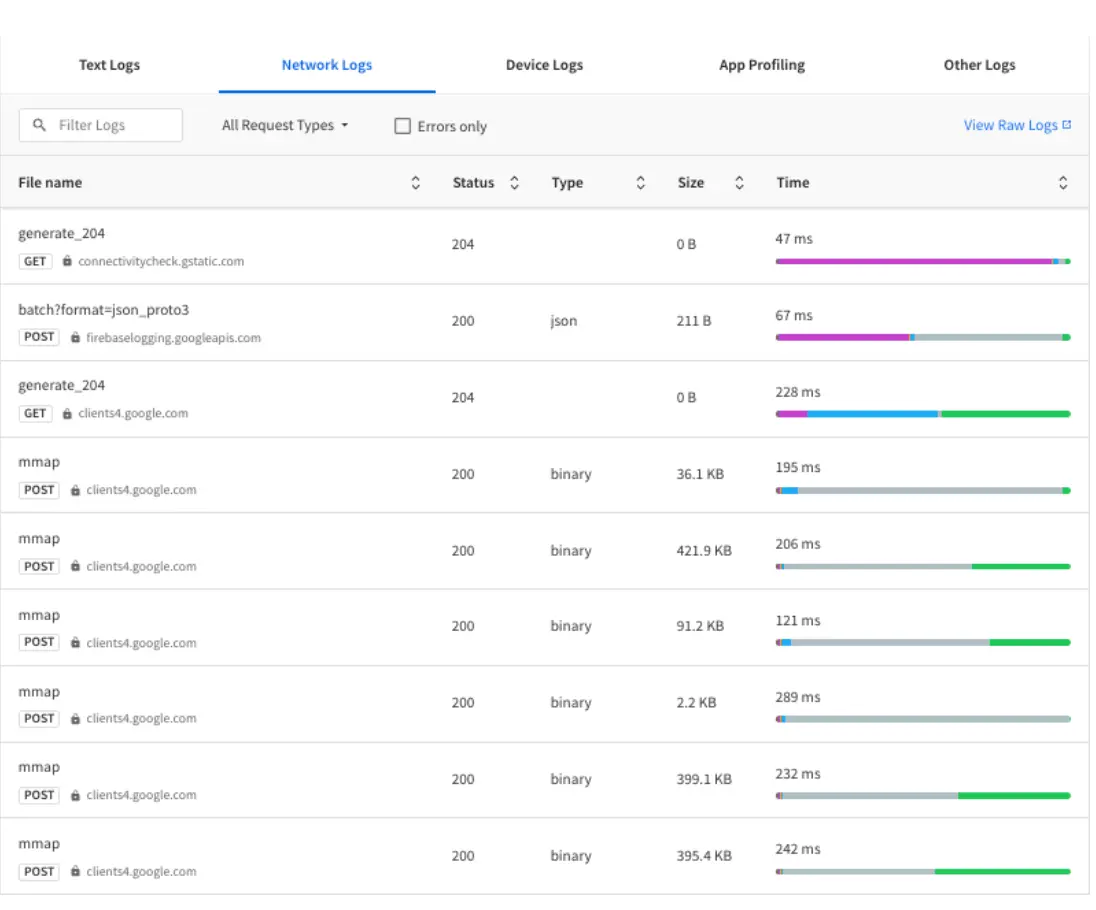
Task: Switch to the Device Logs tab
Action: pos(544,64)
